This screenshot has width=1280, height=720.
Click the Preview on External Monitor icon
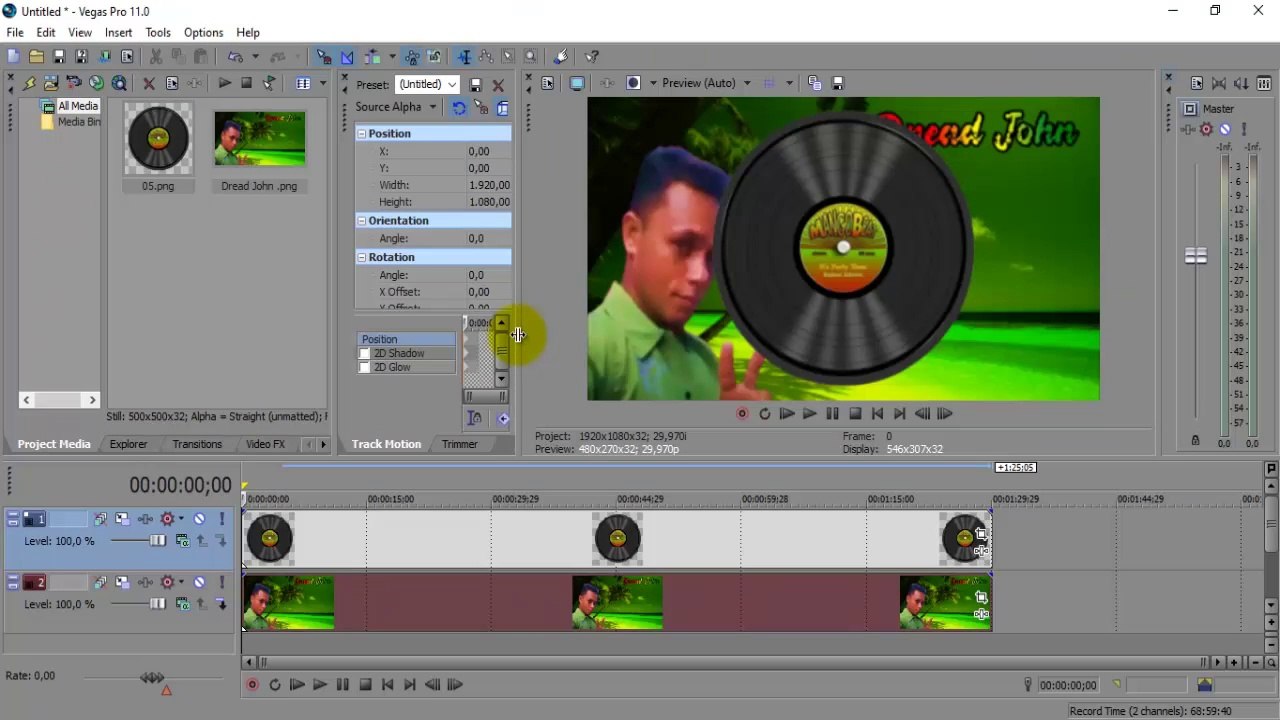(x=577, y=83)
